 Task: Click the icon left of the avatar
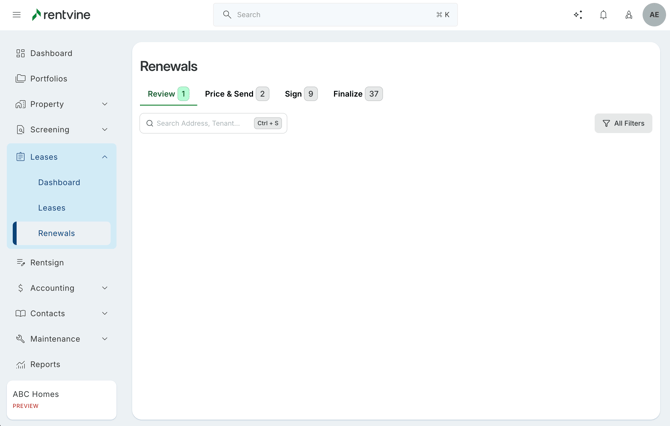click(x=629, y=15)
